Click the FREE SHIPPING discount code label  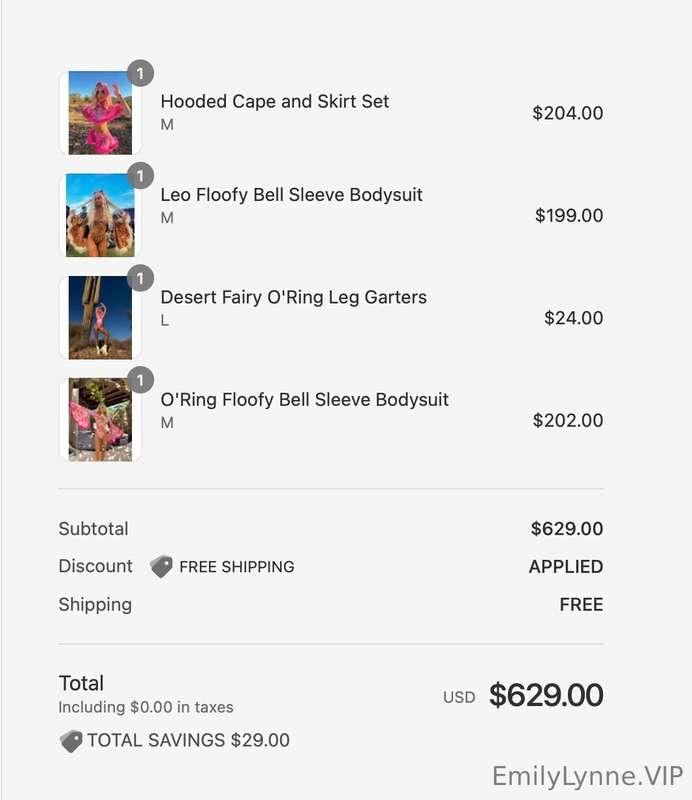236,567
